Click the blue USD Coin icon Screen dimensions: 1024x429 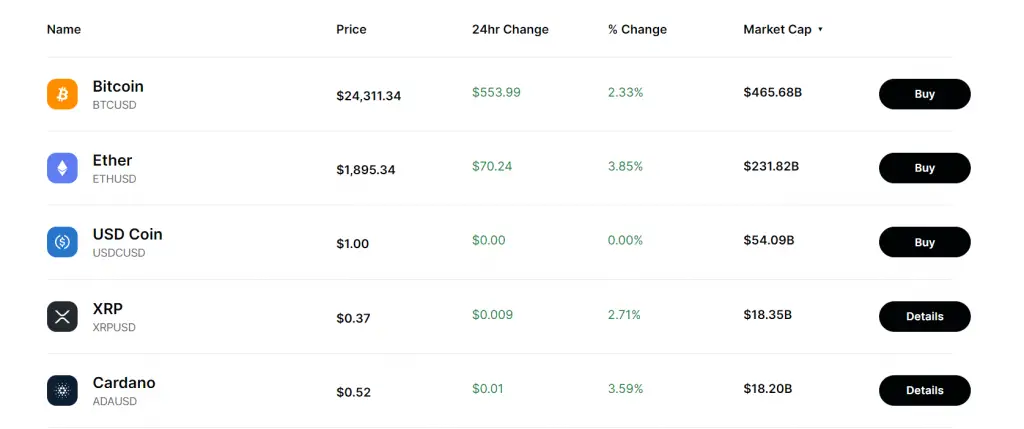point(62,242)
